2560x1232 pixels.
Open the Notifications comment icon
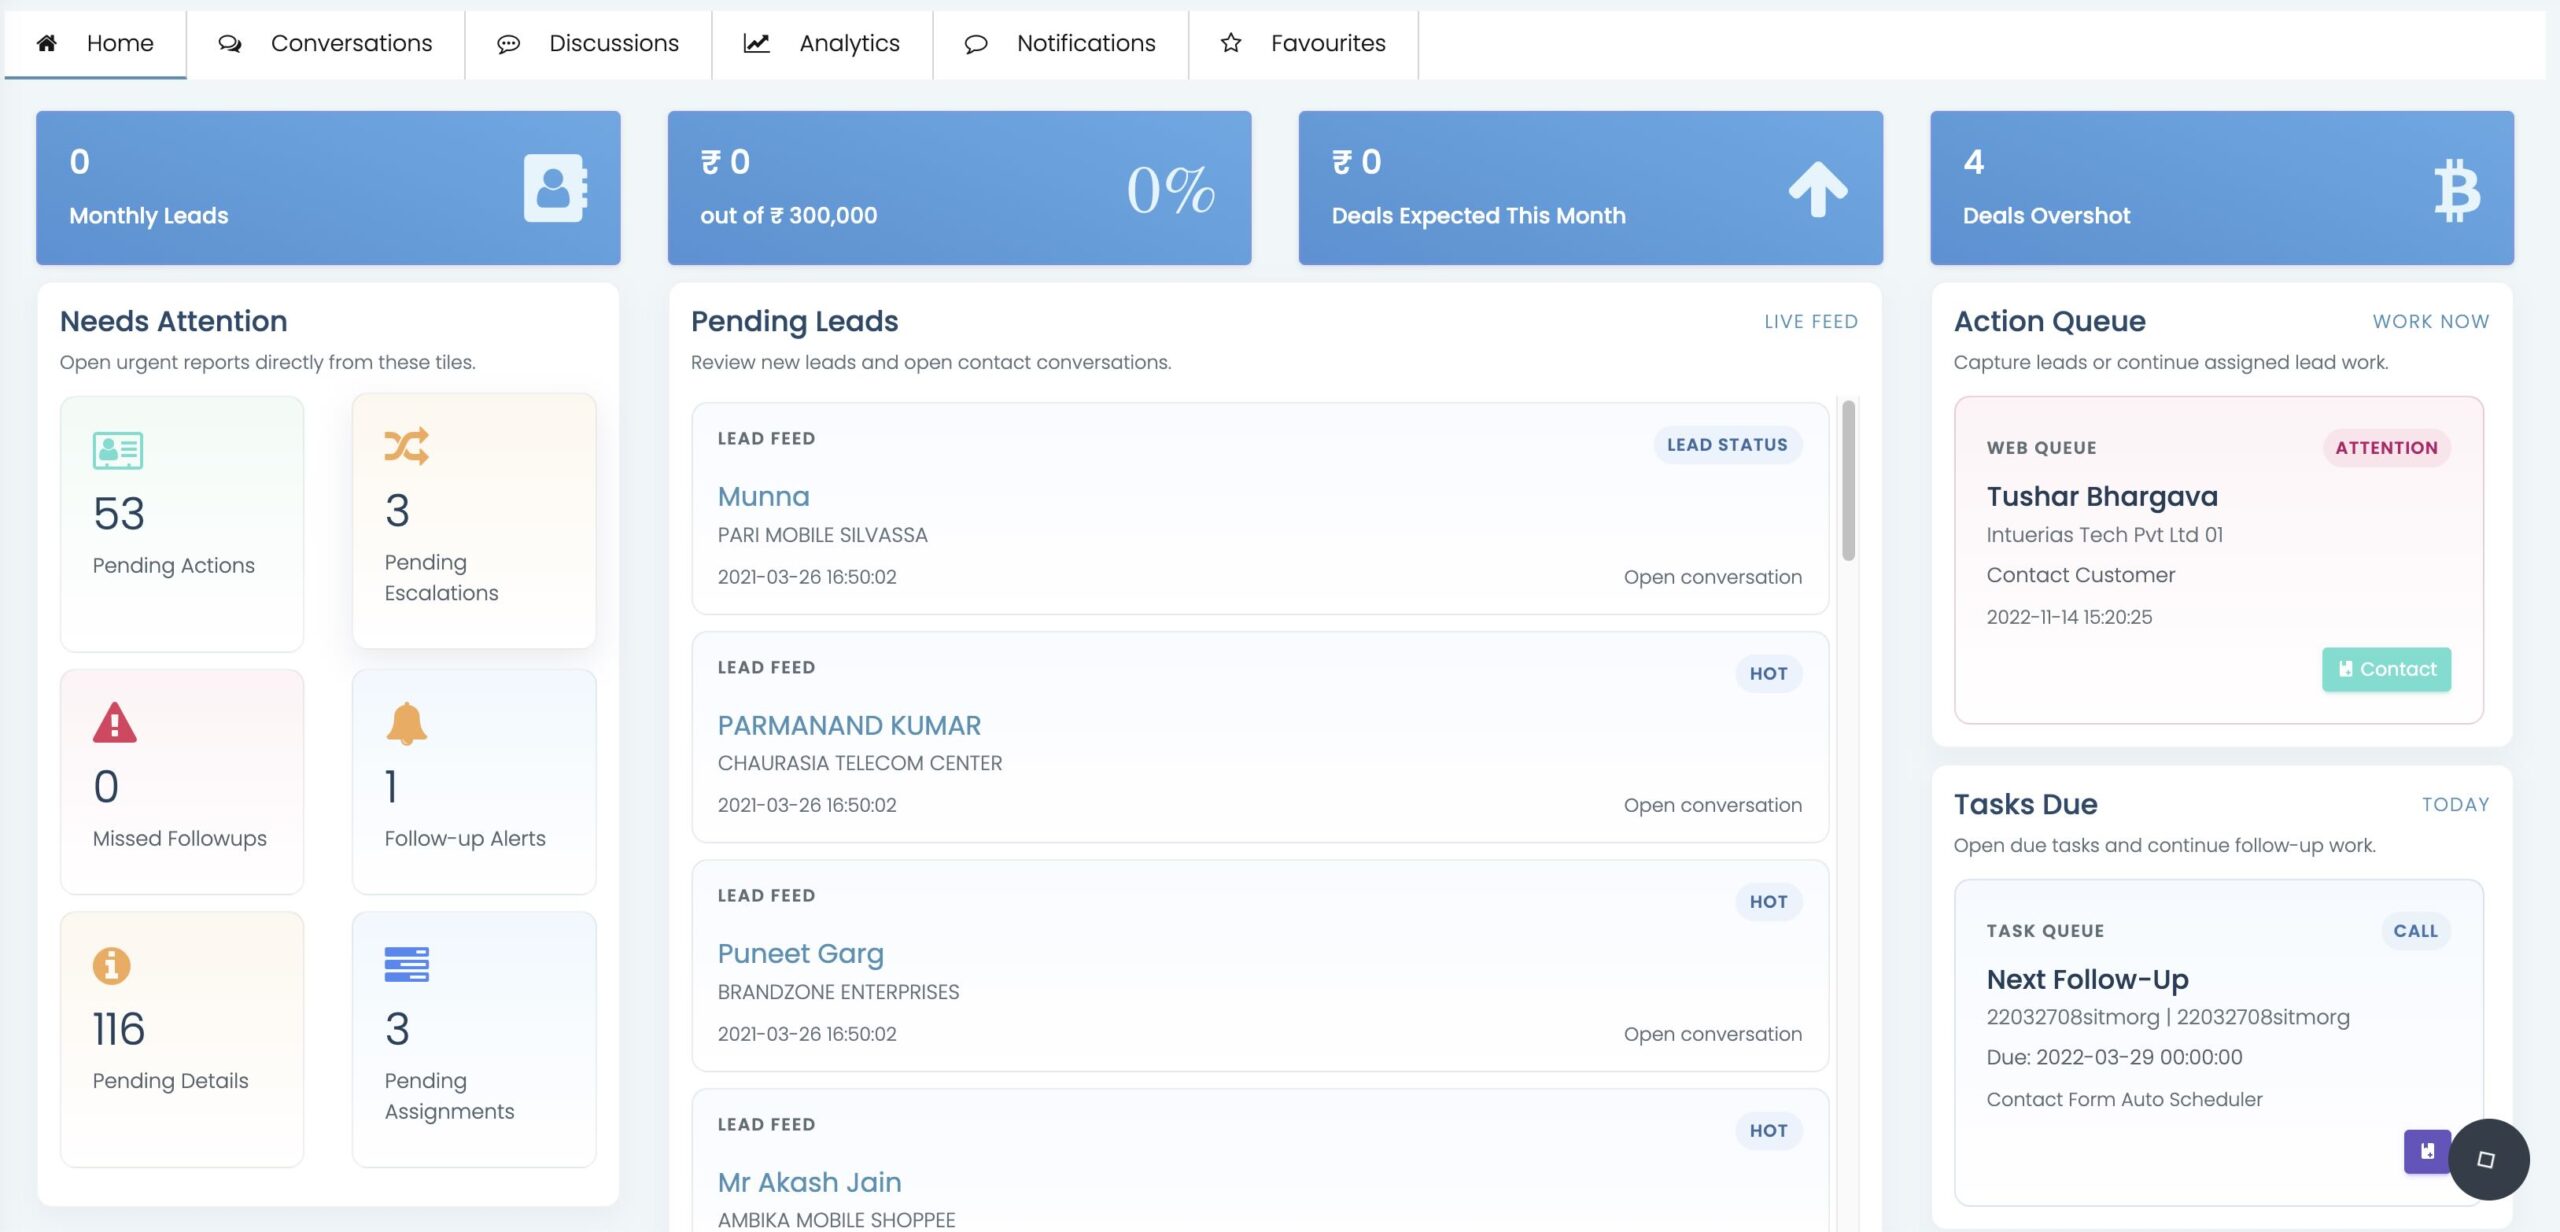(x=975, y=43)
